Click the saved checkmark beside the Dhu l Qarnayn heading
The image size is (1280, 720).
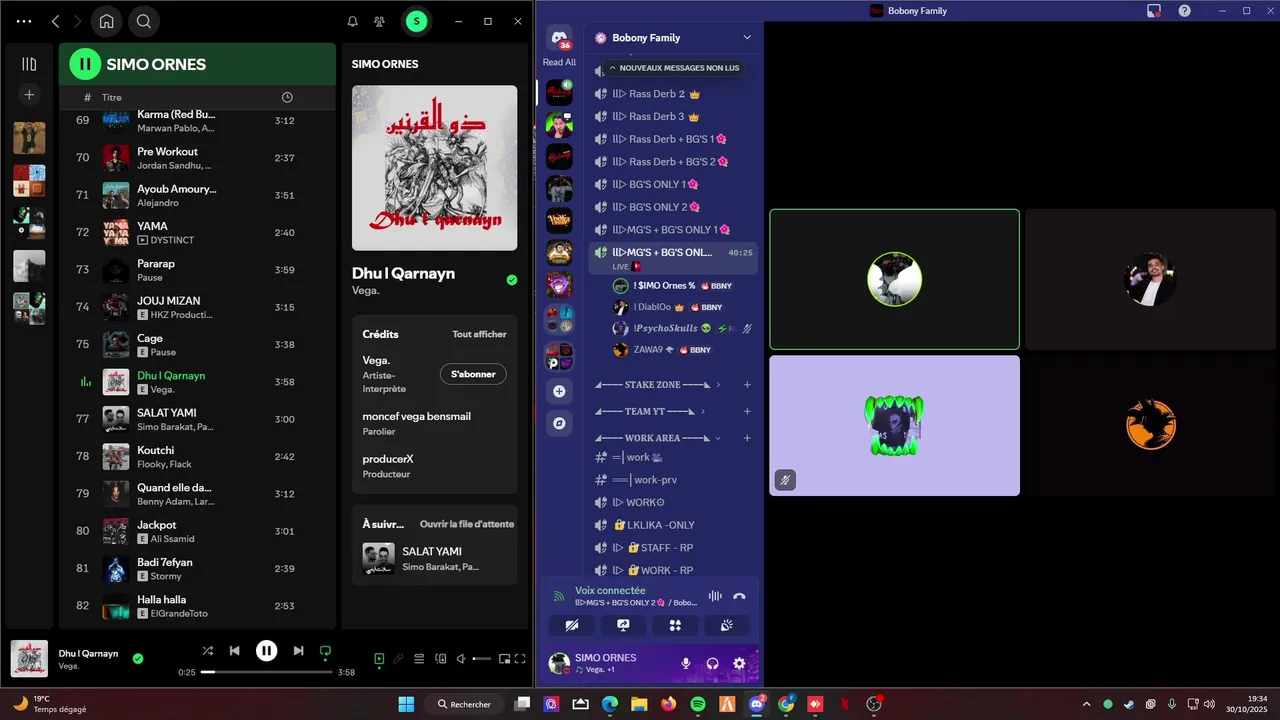[x=512, y=280]
